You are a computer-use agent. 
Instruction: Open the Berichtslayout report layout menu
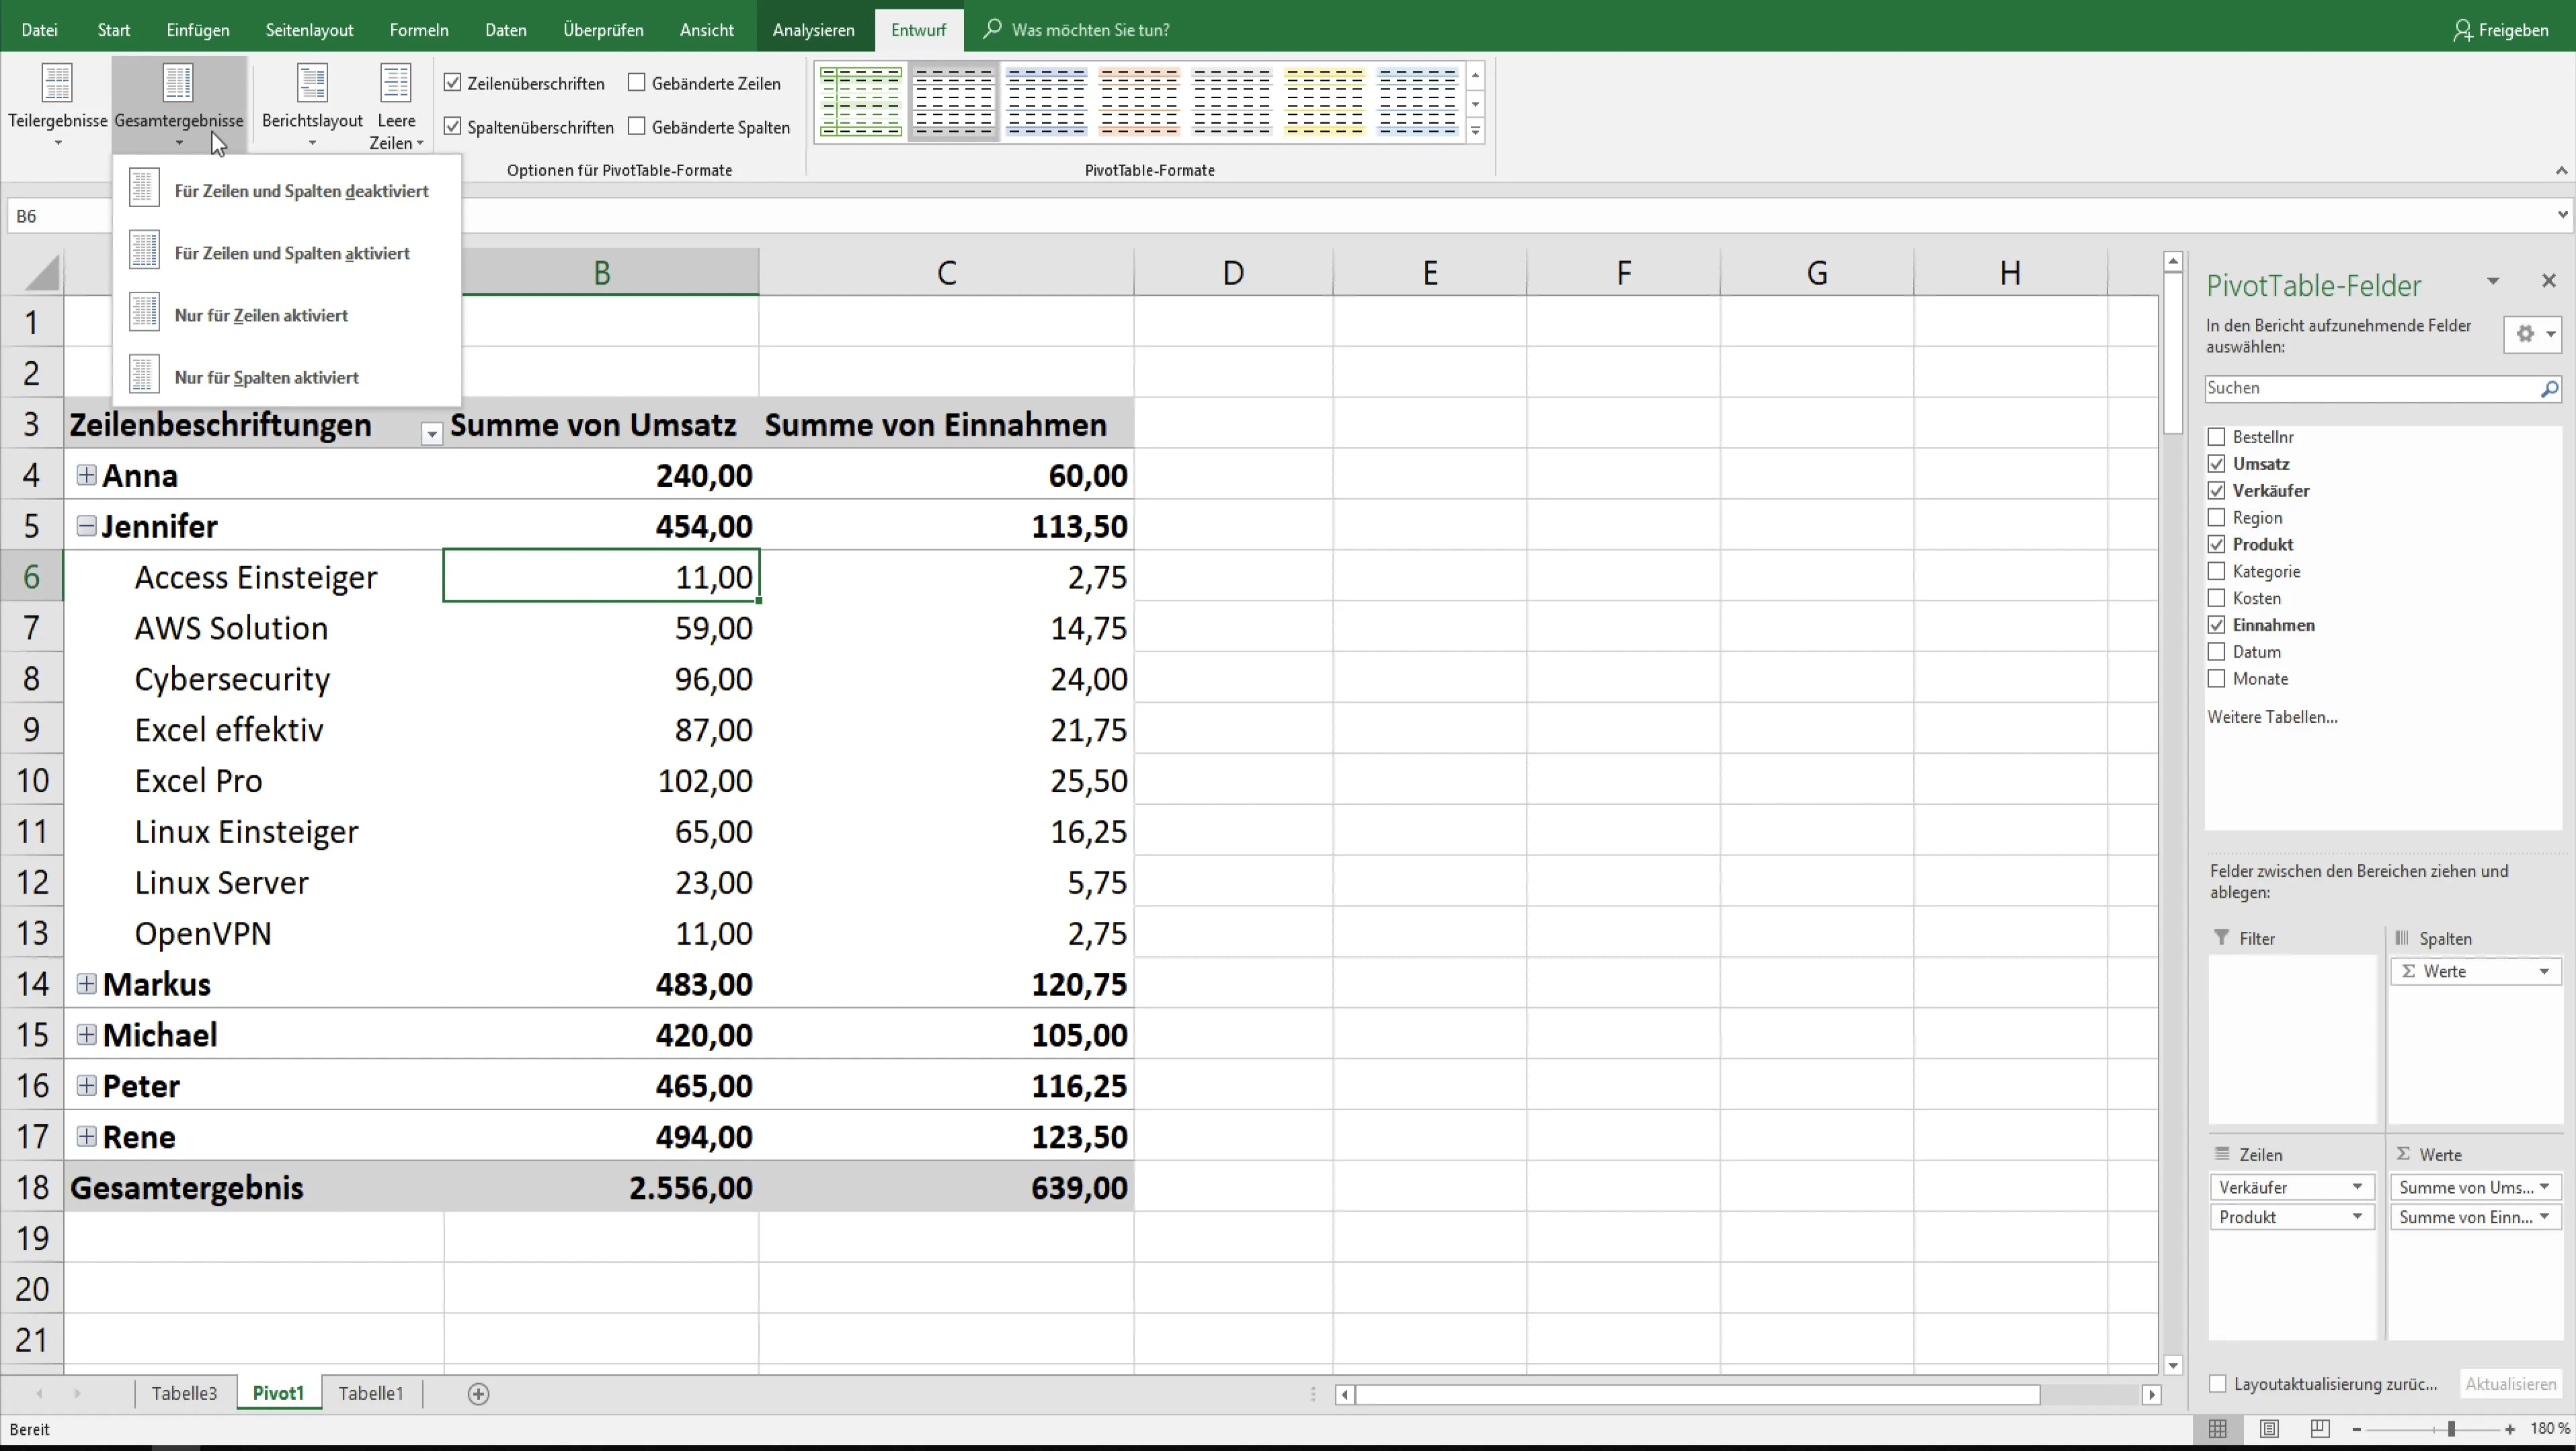tap(312, 104)
